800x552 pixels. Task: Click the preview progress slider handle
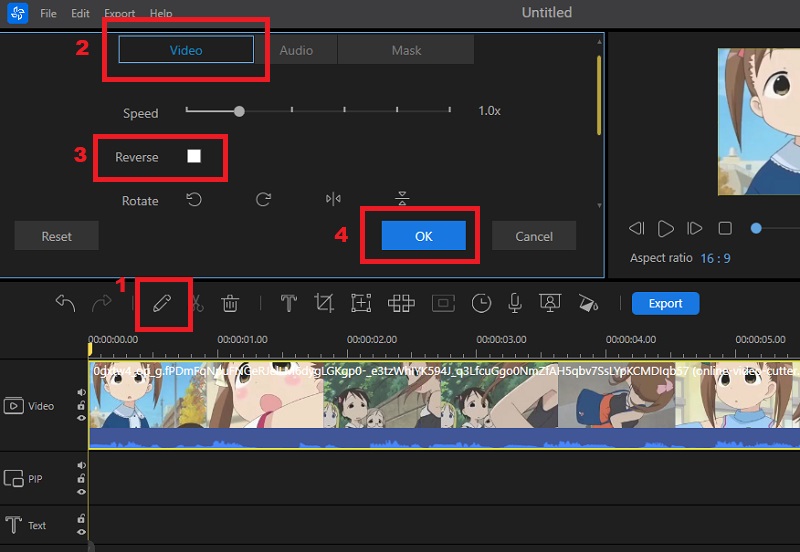coord(756,228)
